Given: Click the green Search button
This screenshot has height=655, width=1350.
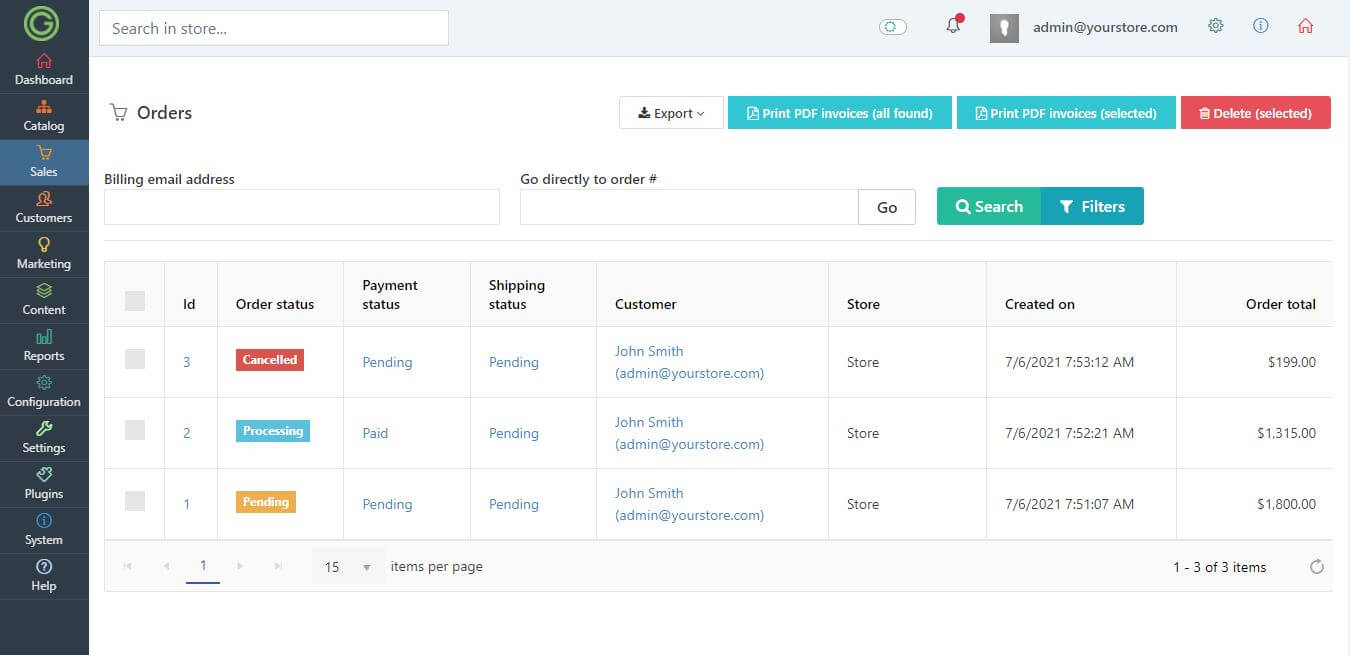Looking at the screenshot, I should [x=989, y=206].
